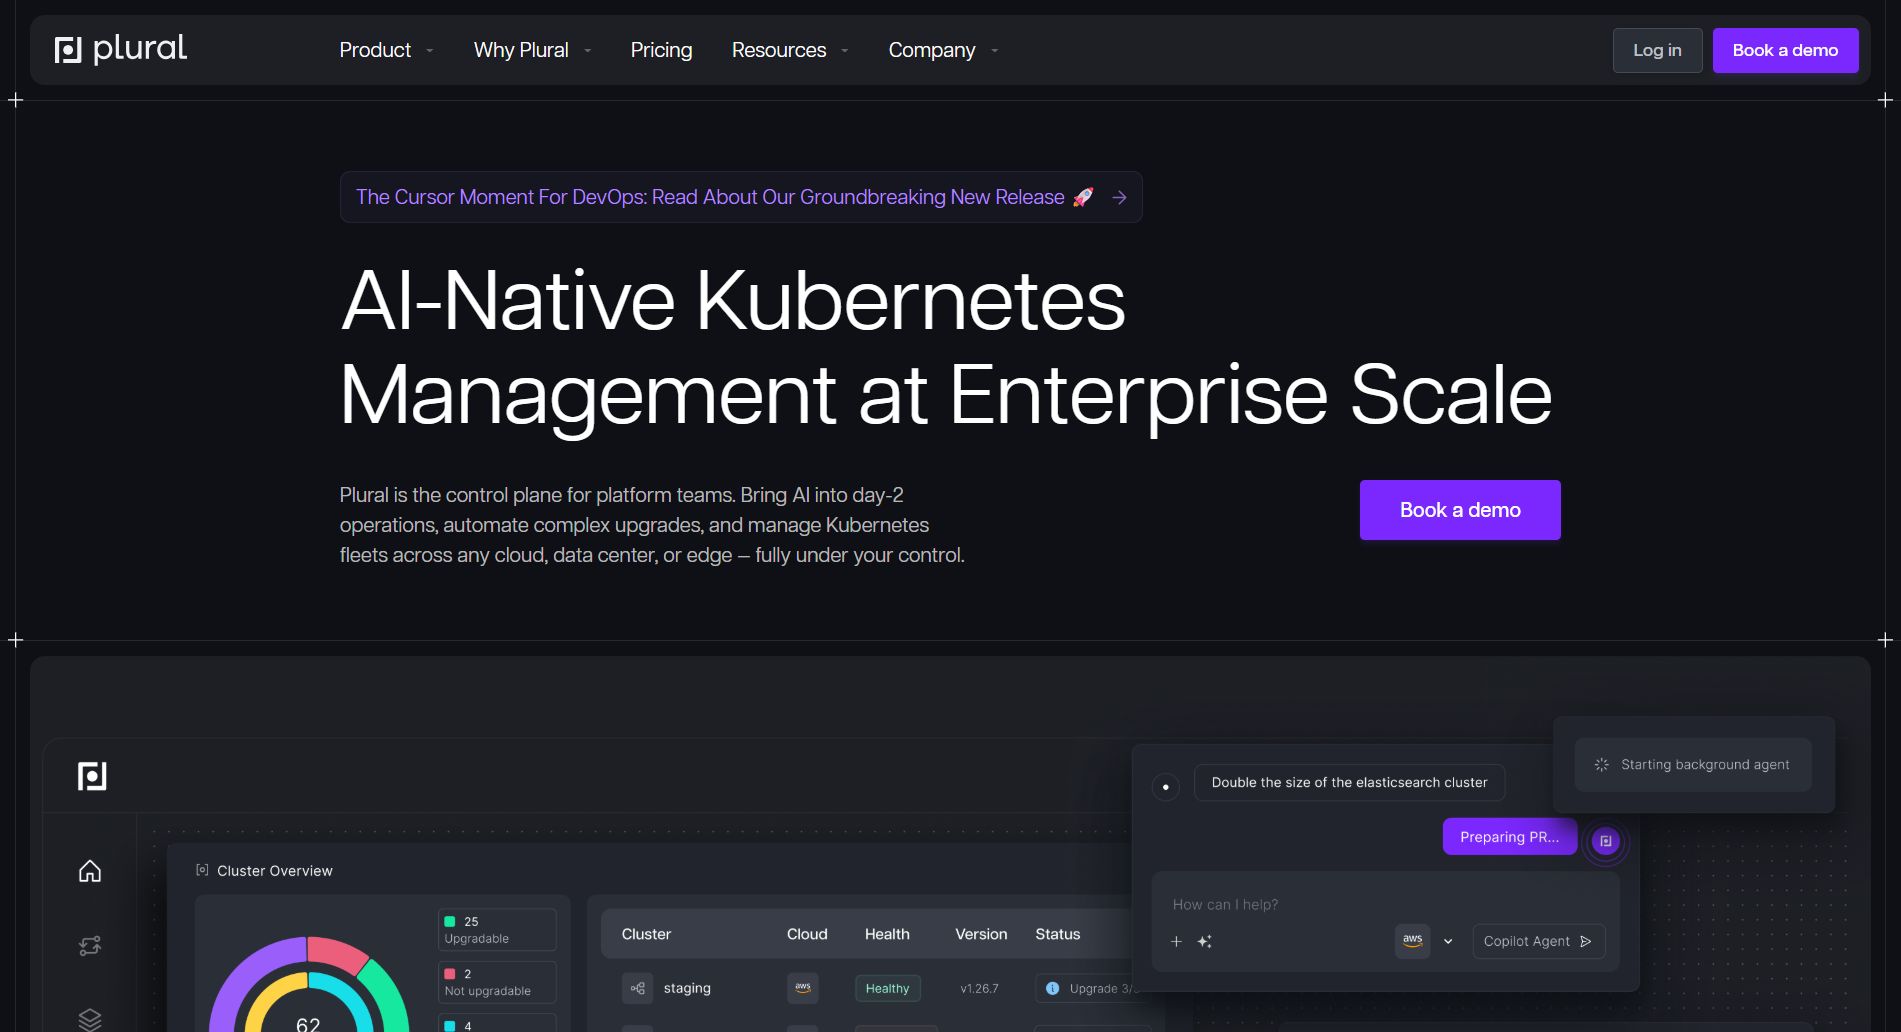The image size is (1901, 1032).
Task: Click the cluster icon in the staging row
Action: click(x=637, y=988)
